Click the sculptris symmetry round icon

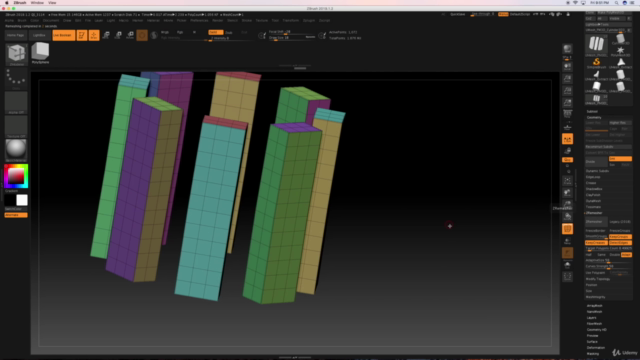coord(154,36)
